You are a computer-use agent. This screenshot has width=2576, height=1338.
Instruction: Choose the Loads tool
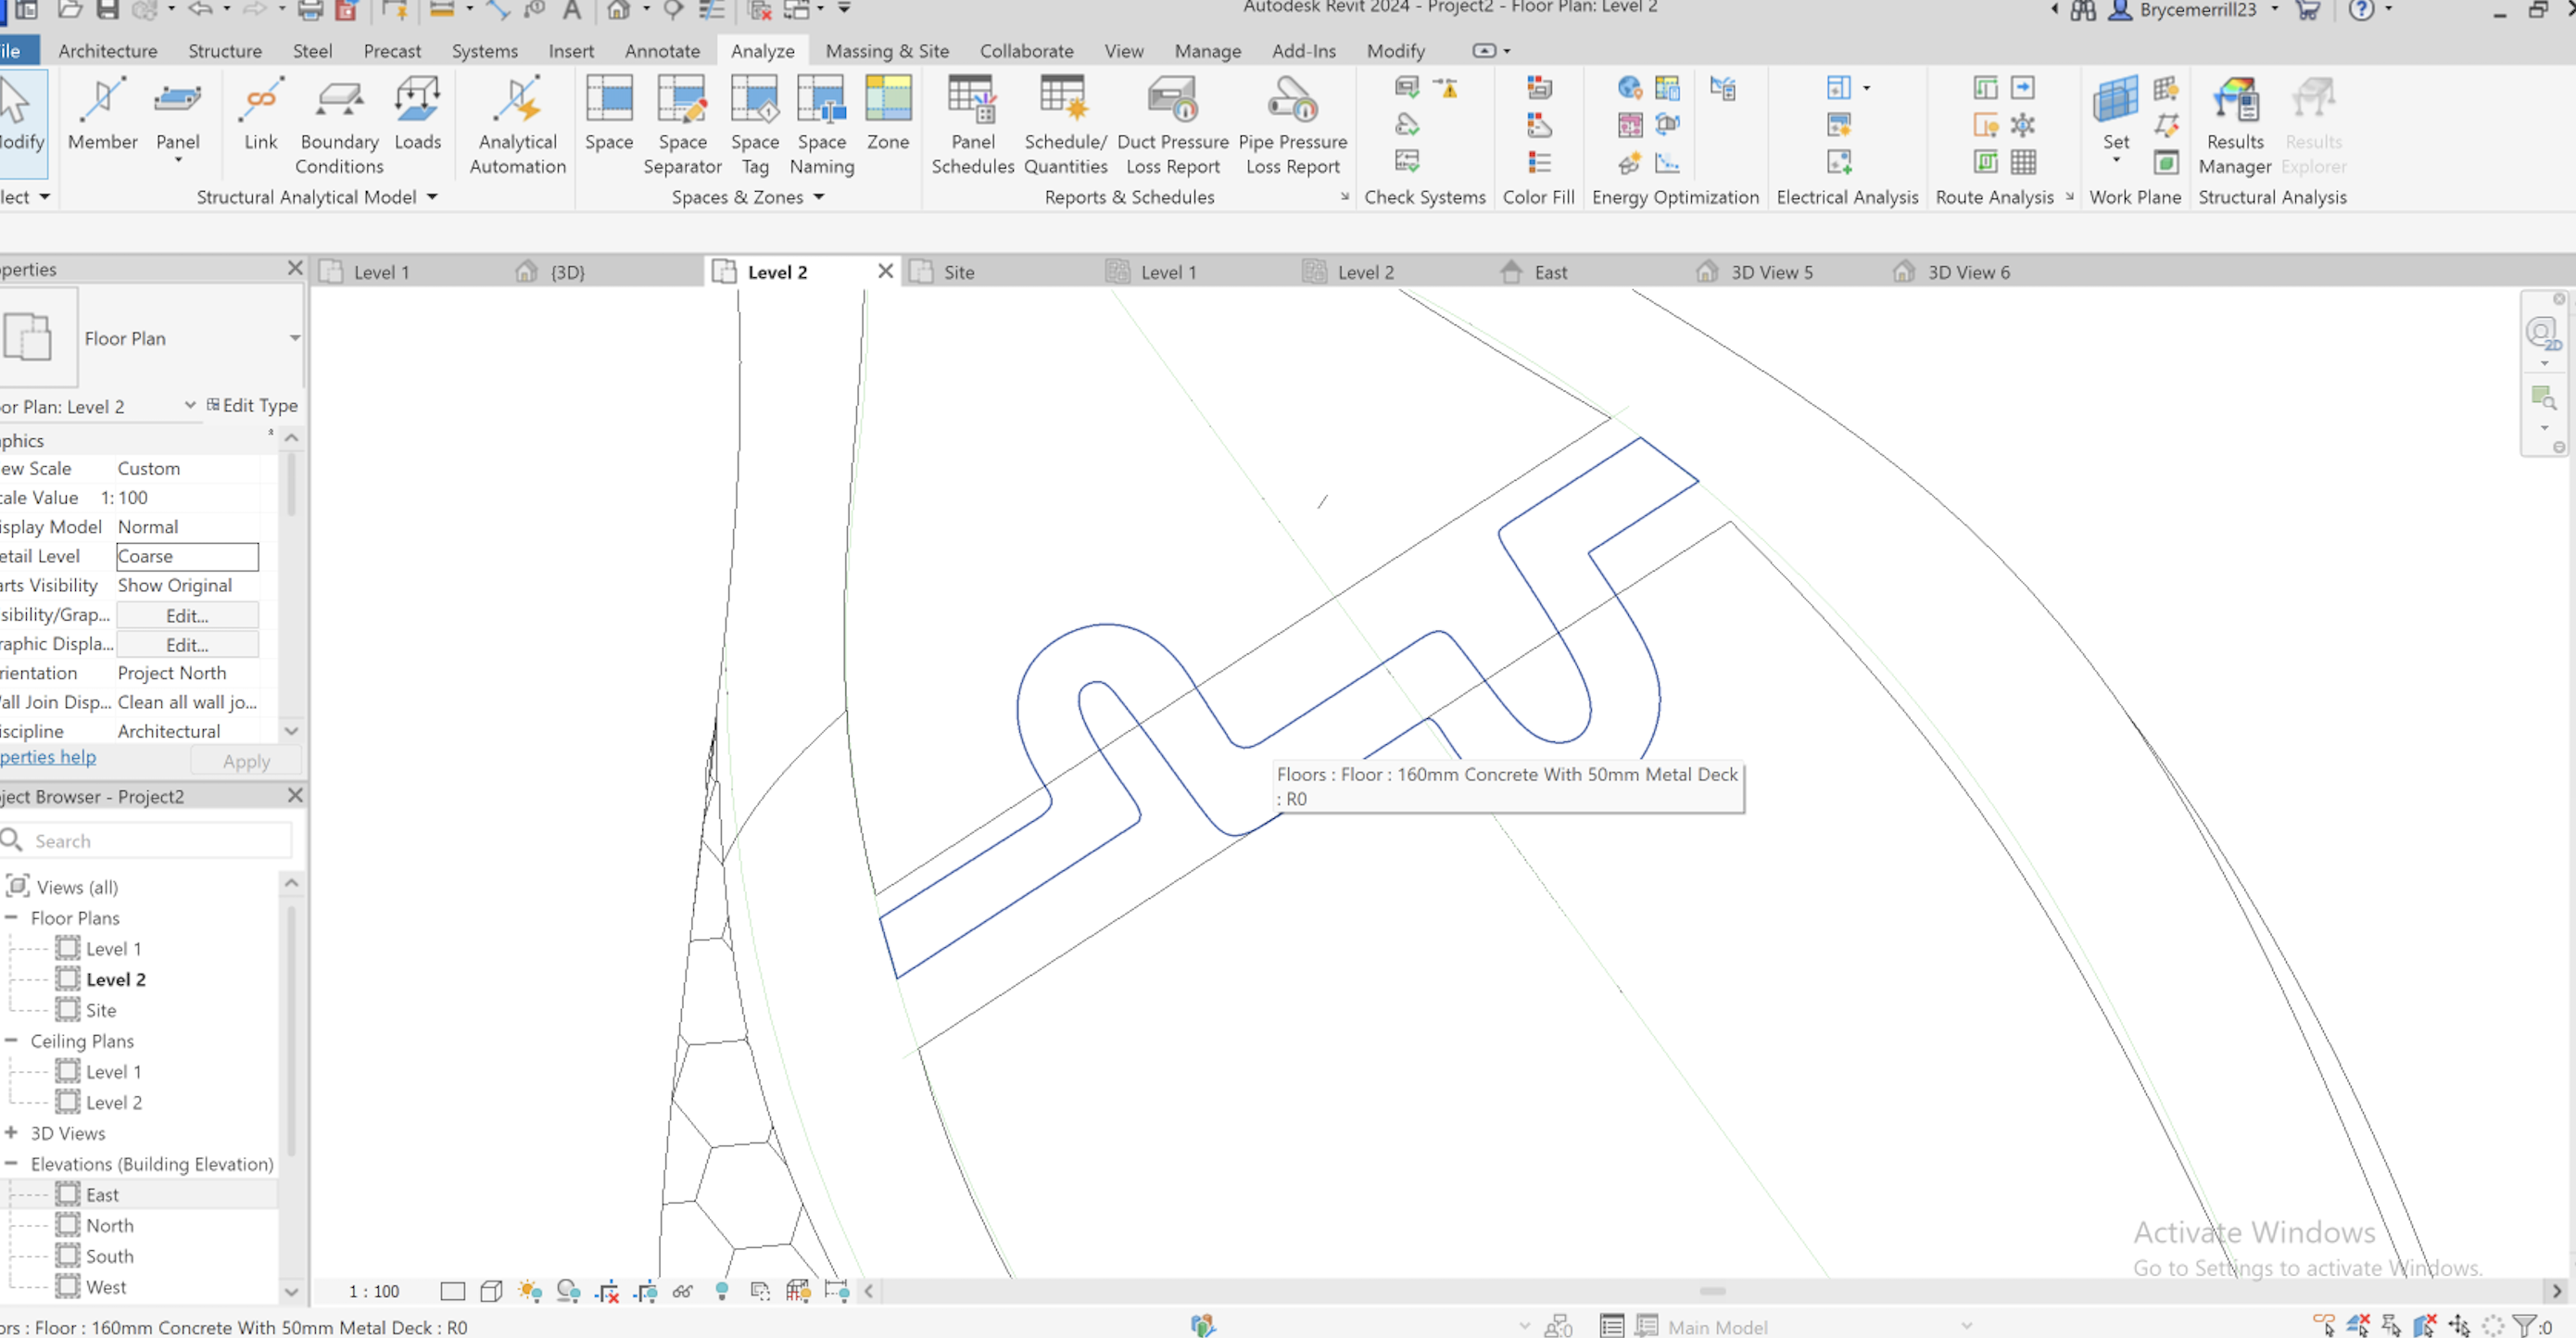click(417, 115)
